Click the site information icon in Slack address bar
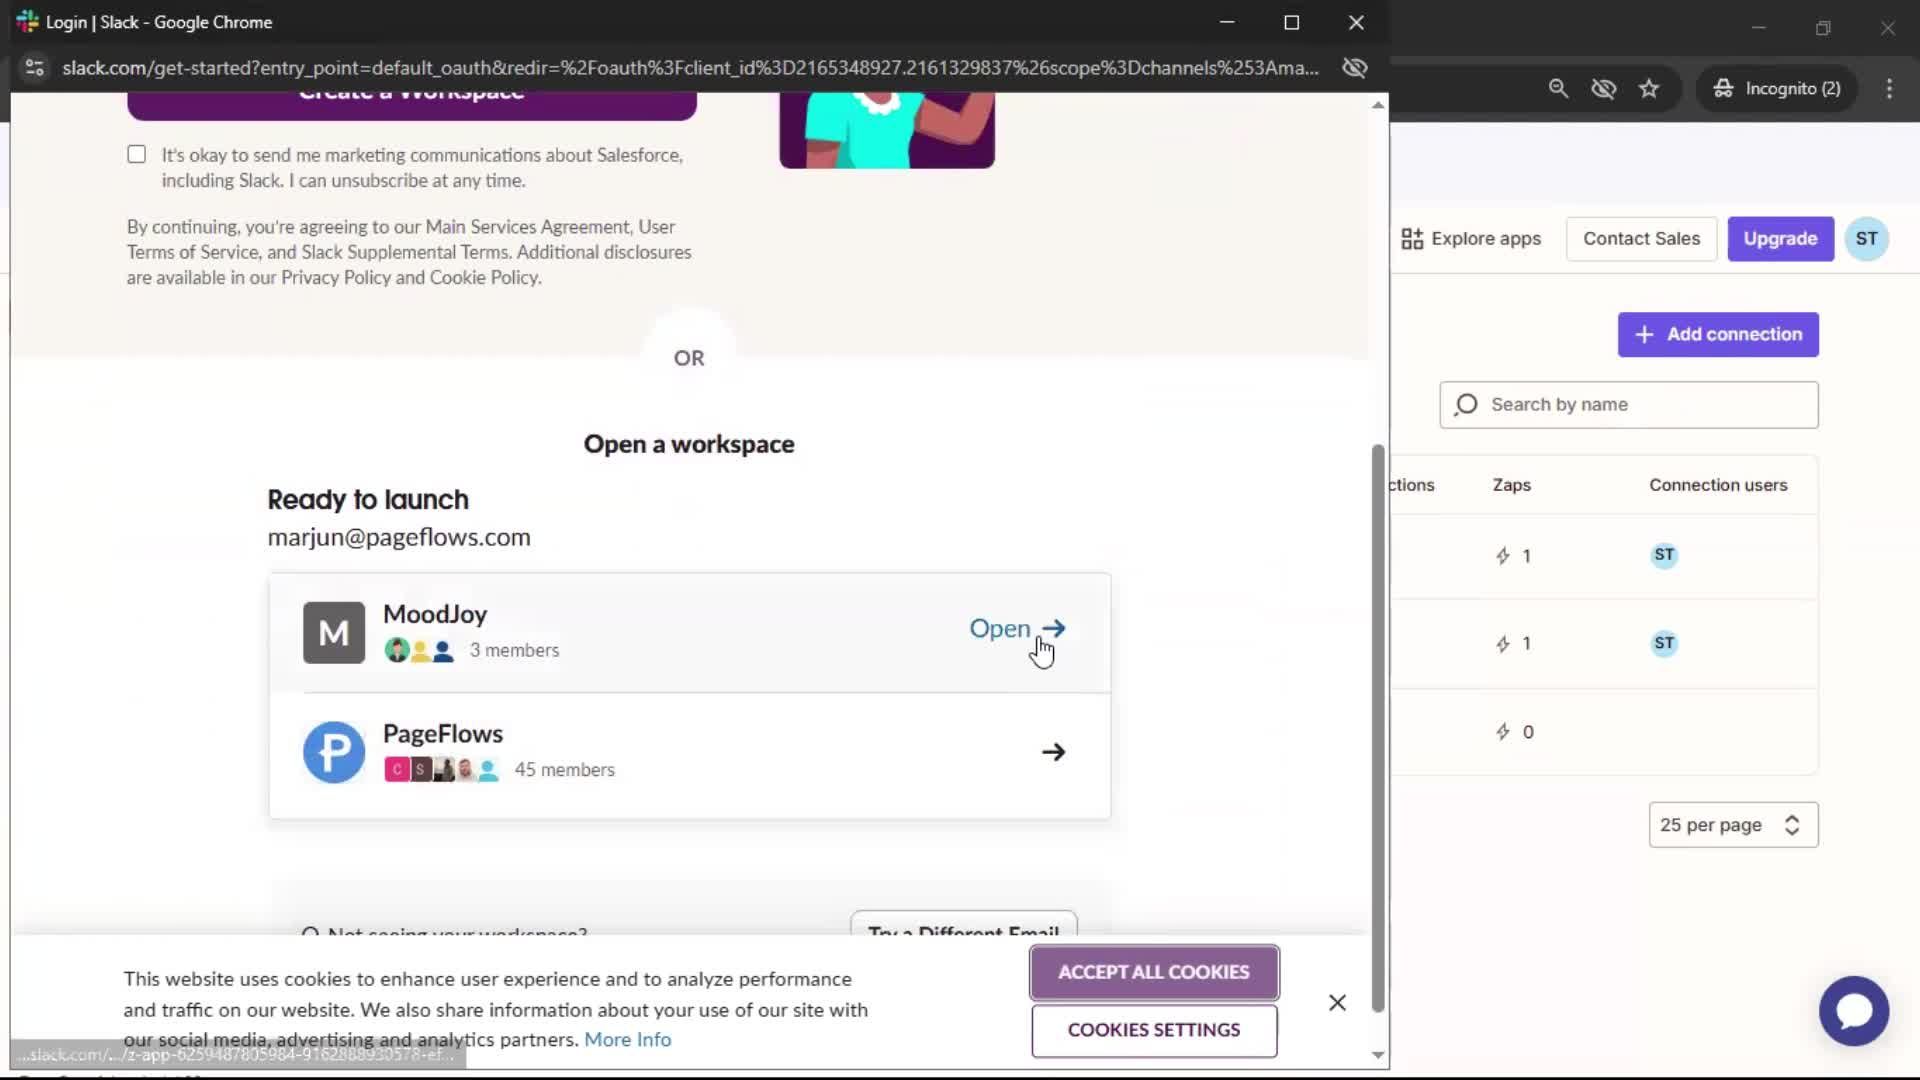1920x1080 pixels. (x=35, y=68)
